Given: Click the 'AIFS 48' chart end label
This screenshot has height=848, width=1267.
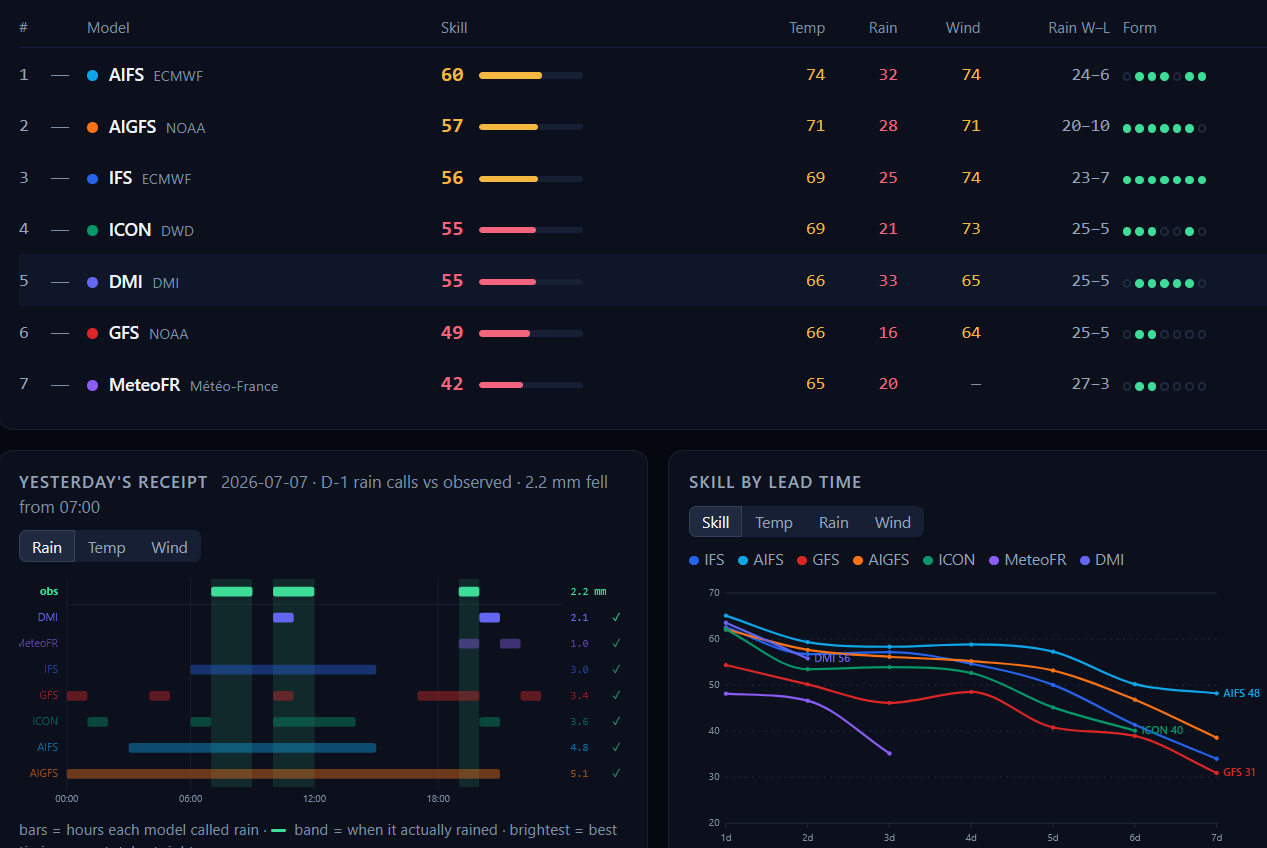Looking at the screenshot, I should (1241, 693).
